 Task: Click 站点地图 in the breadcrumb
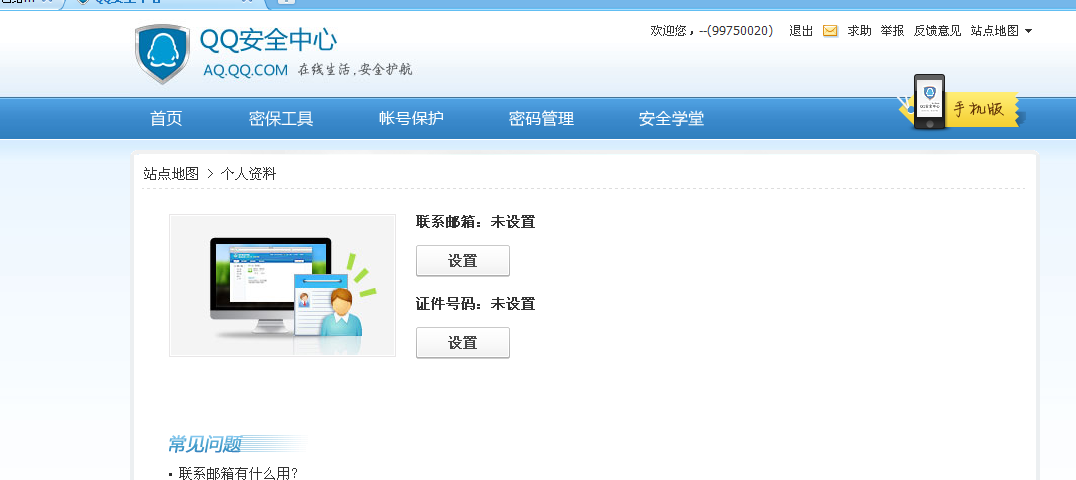pos(171,174)
